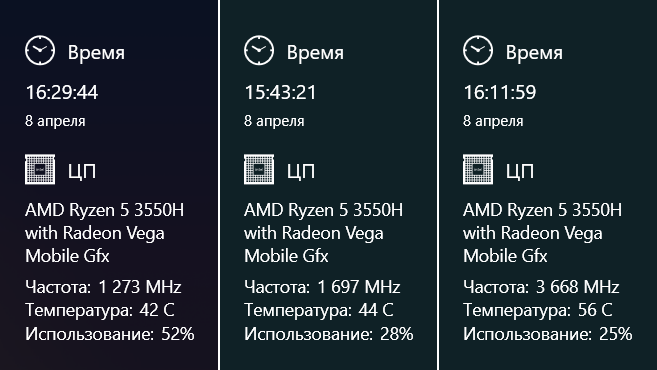
Task: Click the time reading 16:11:59
Action: [x=499, y=93]
